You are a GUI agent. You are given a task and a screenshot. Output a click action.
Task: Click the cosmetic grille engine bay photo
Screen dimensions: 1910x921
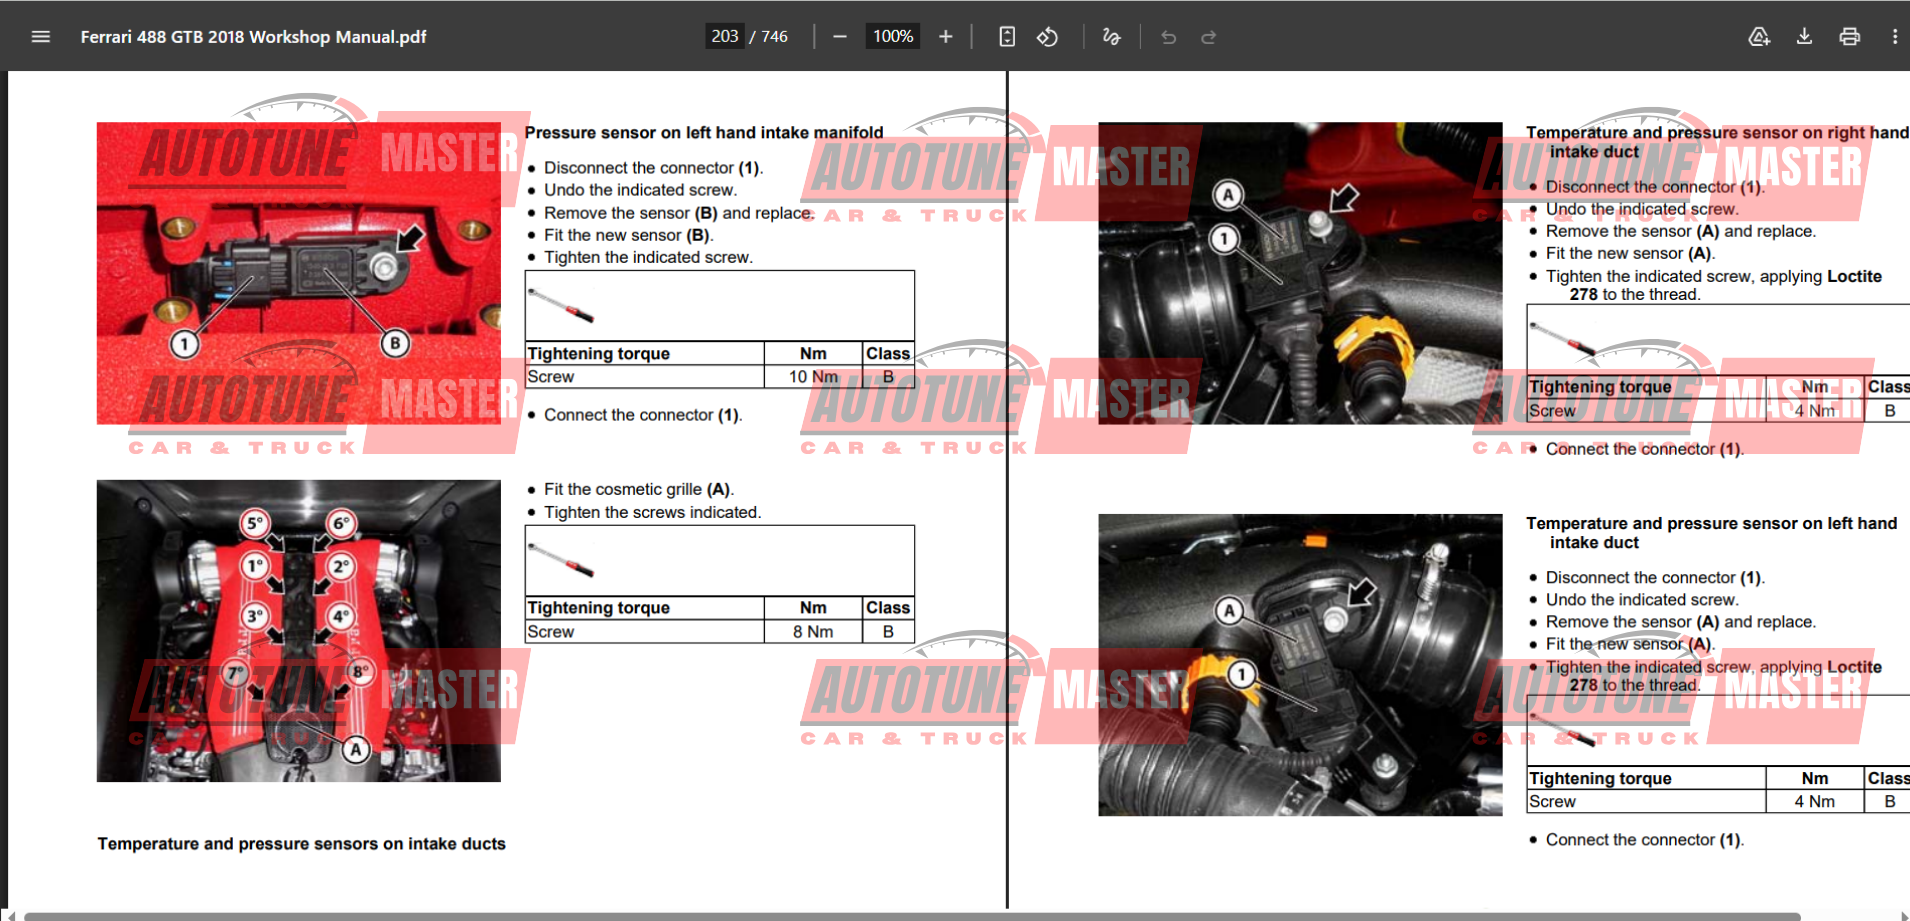(299, 631)
